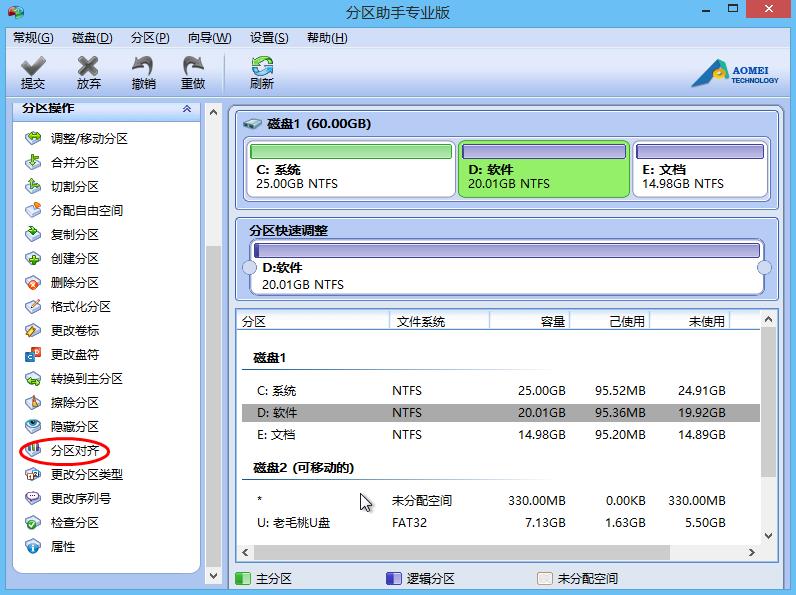This screenshot has height=595, width=796.
Task: Select E: 文档 partition block in disk map
Action: point(700,169)
